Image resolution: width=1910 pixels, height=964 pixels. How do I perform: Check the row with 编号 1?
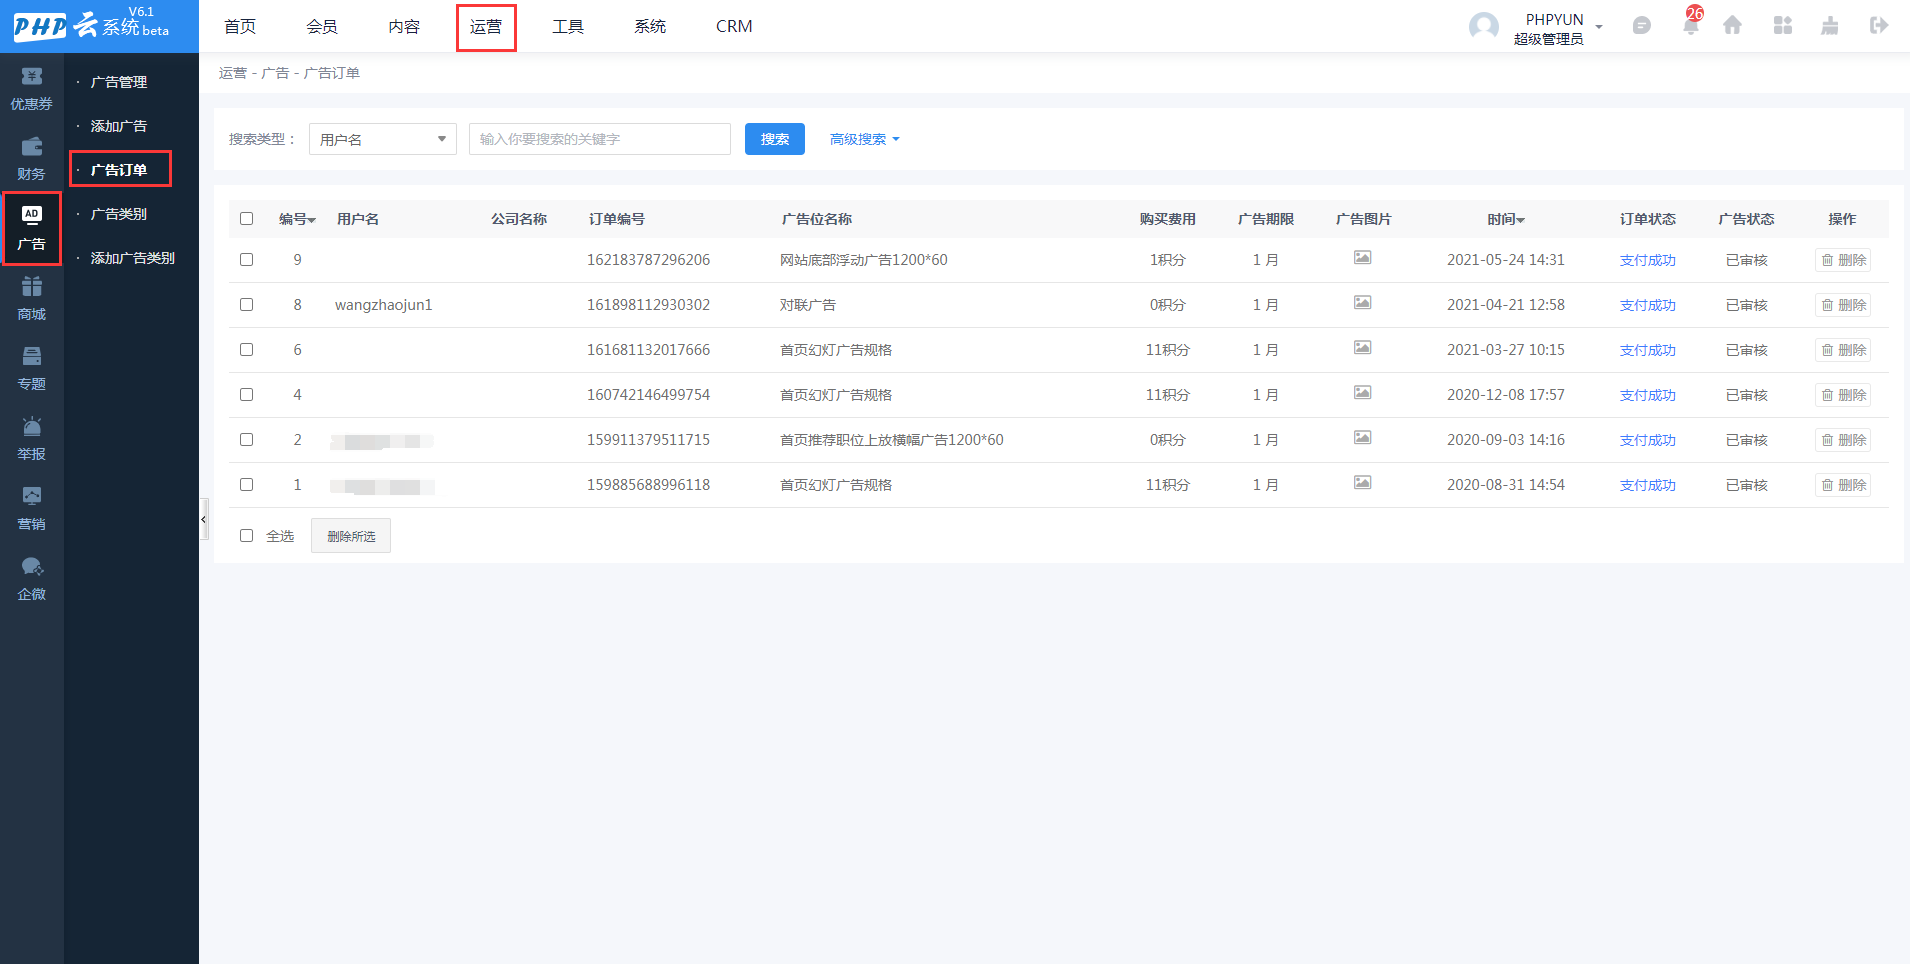pos(246,485)
